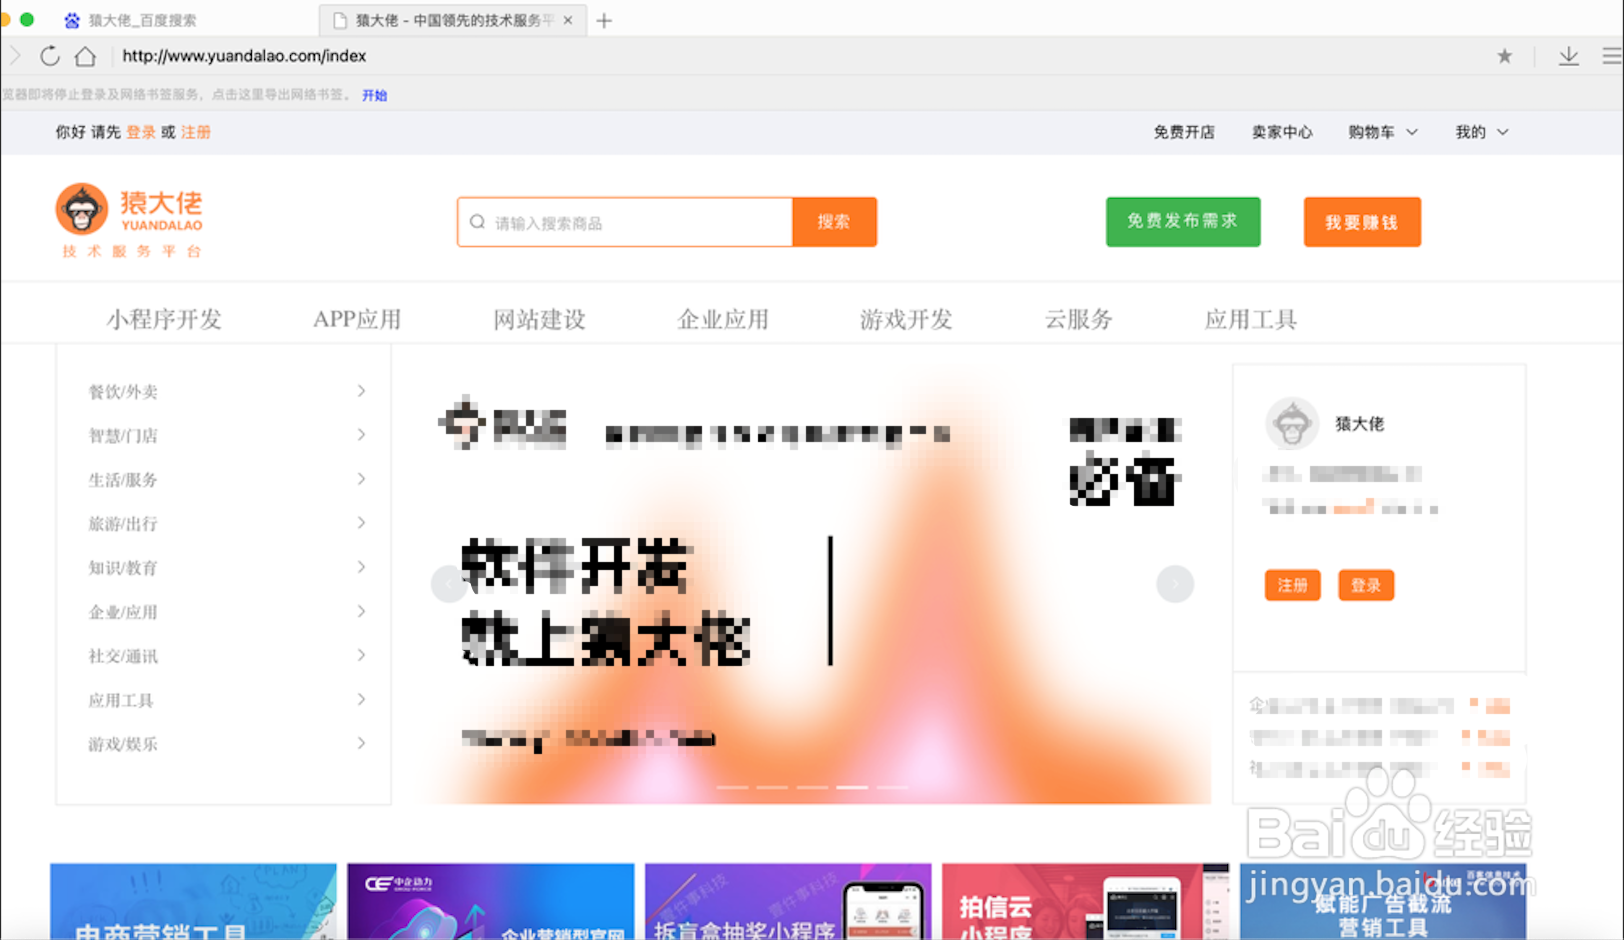
Task: Select 游戏开发 from the navigation menu
Action: pyautogui.click(x=903, y=318)
